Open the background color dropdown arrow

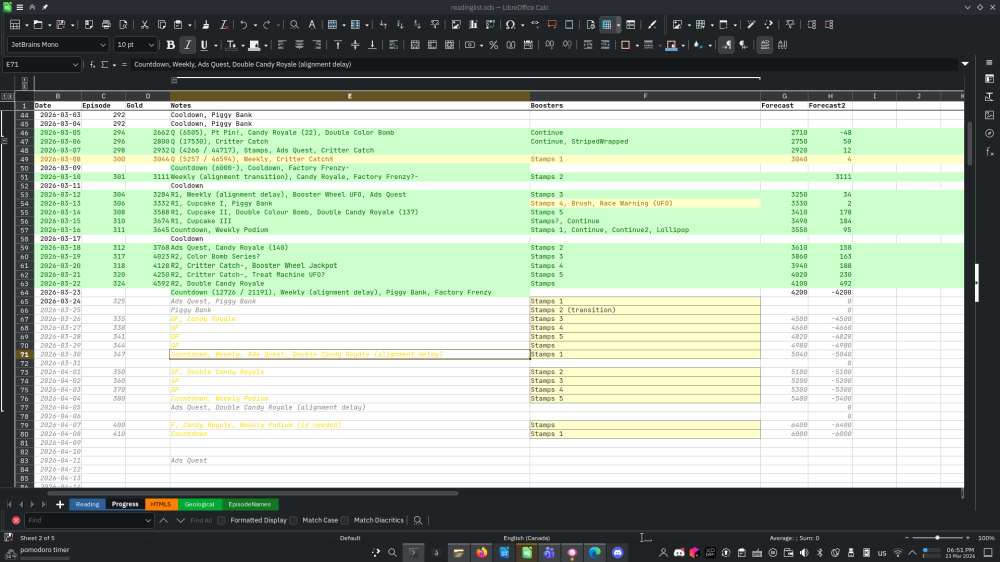(x=265, y=45)
